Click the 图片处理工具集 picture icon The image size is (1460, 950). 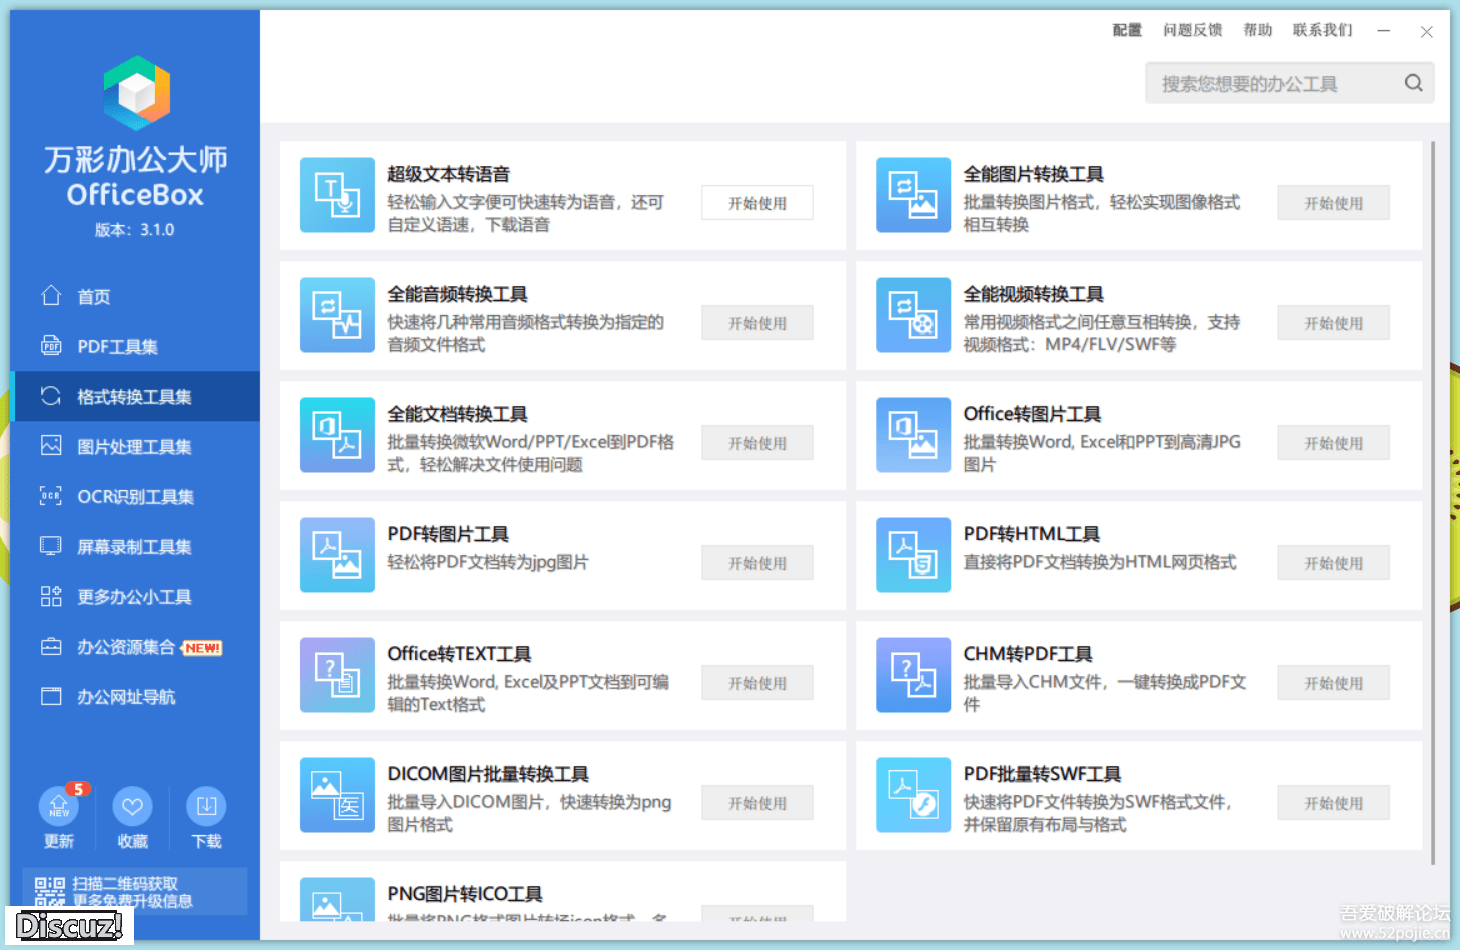point(51,445)
